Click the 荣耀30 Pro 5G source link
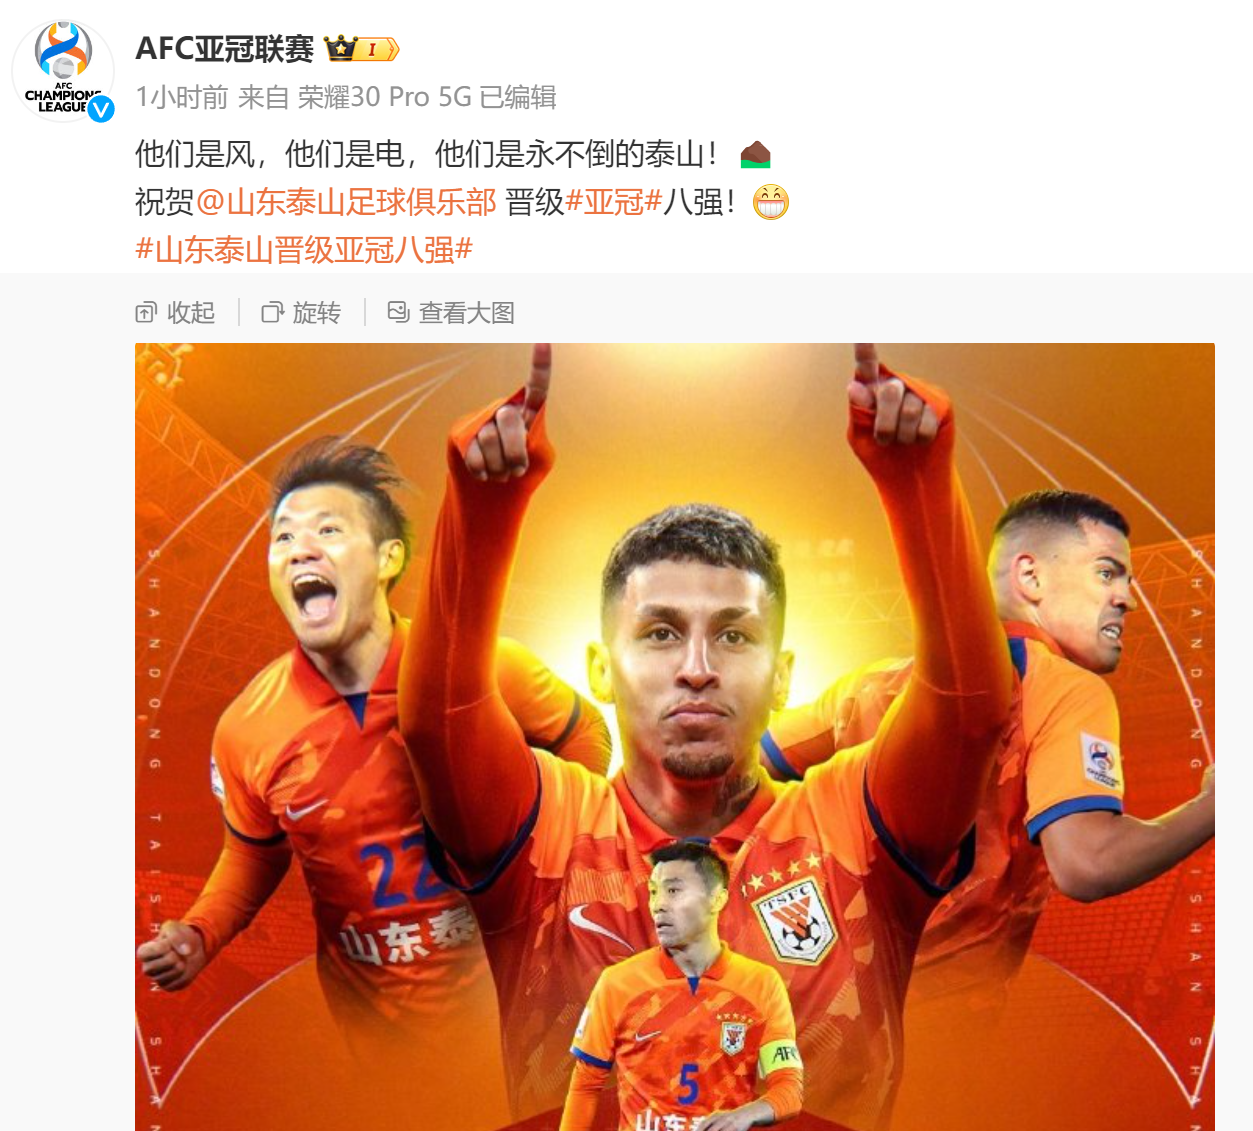 pos(384,97)
